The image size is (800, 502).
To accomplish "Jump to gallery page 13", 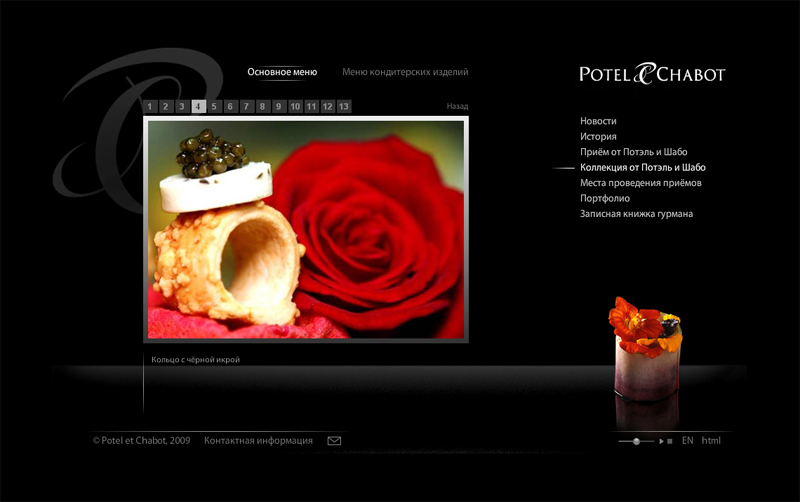I will tap(344, 106).
